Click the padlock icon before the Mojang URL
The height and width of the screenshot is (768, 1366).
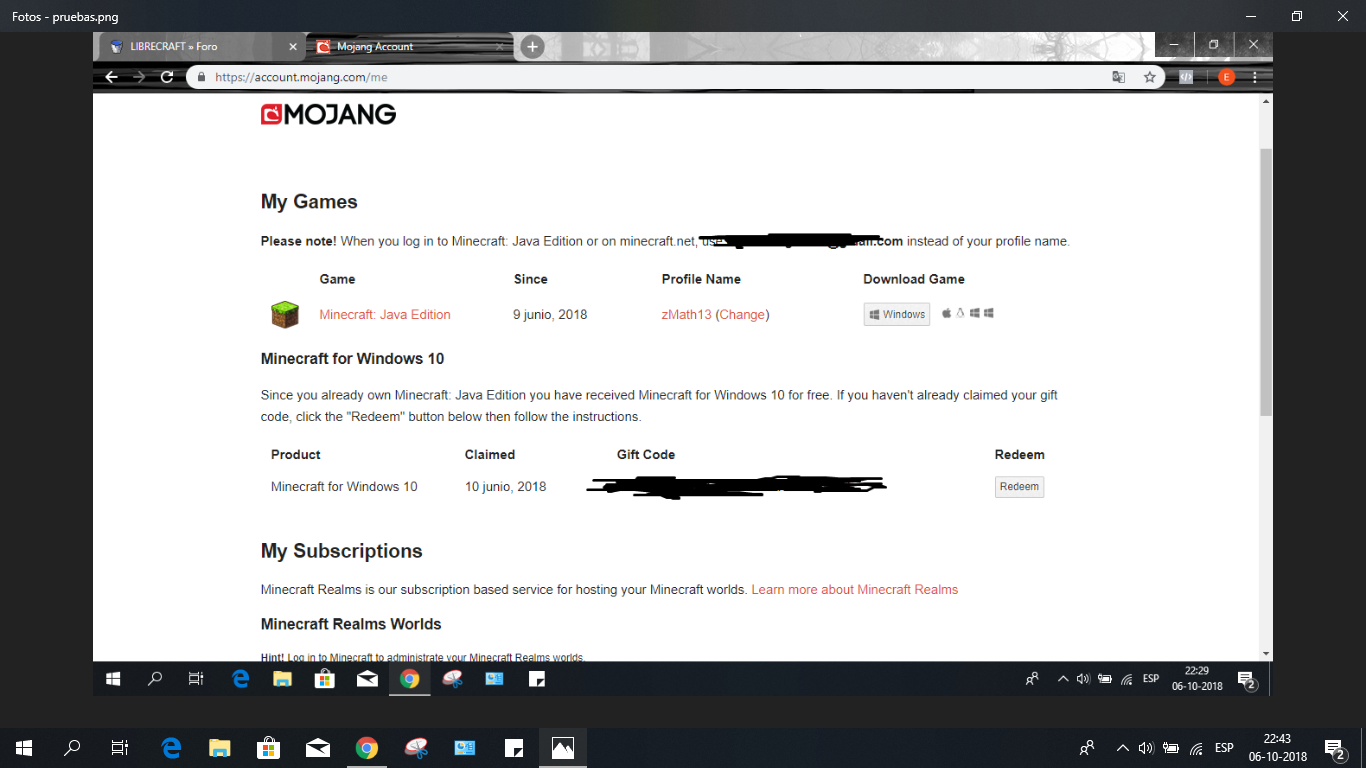tap(201, 77)
